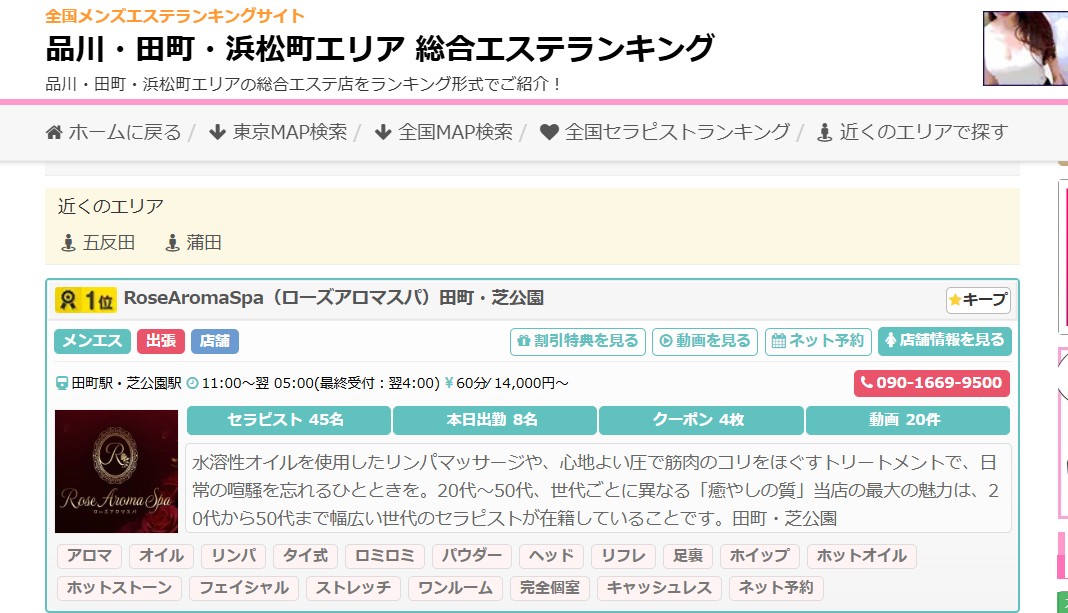
Task: Call phone number 090-1669-9500 button
Action: point(932,383)
